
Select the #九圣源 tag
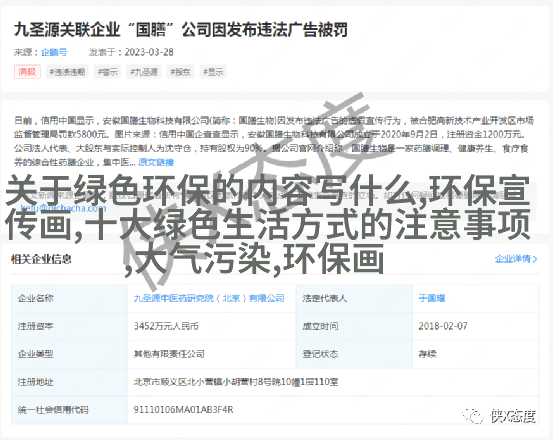tap(144, 72)
